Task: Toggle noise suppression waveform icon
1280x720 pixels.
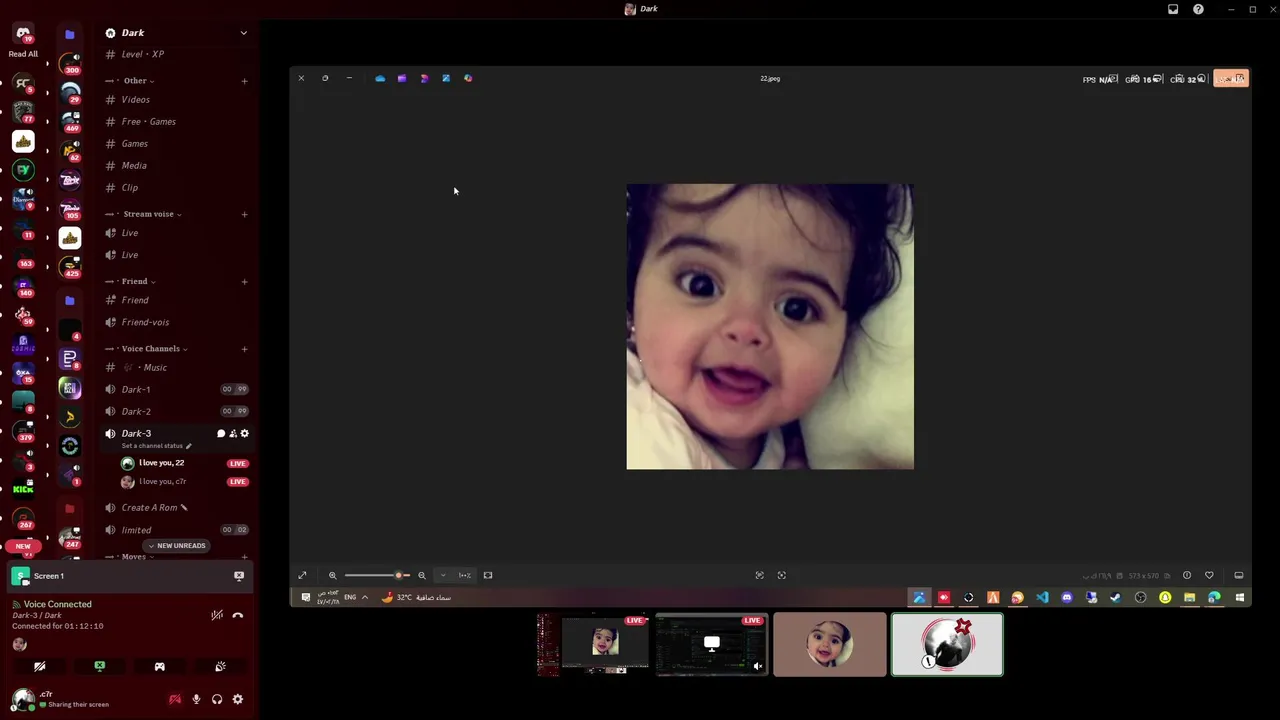Action: coord(217,615)
